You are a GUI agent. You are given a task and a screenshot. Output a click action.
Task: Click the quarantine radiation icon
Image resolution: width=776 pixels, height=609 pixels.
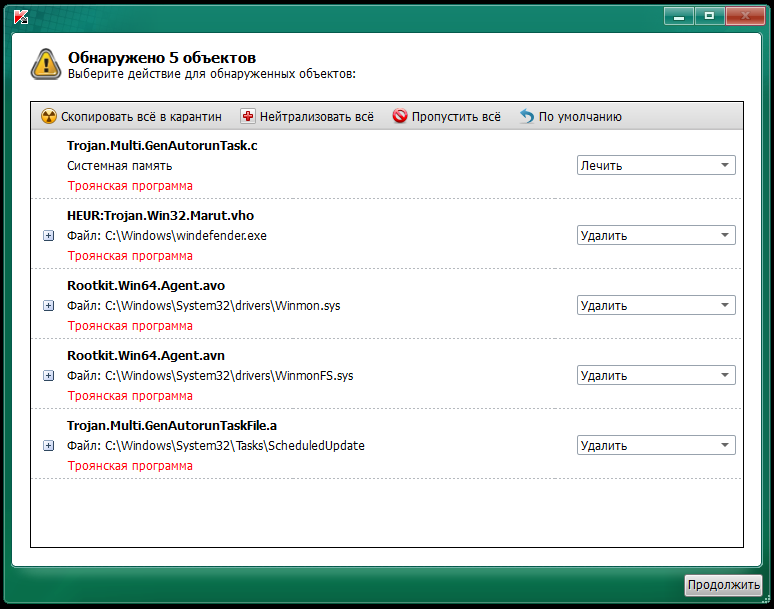pos(48,117)
